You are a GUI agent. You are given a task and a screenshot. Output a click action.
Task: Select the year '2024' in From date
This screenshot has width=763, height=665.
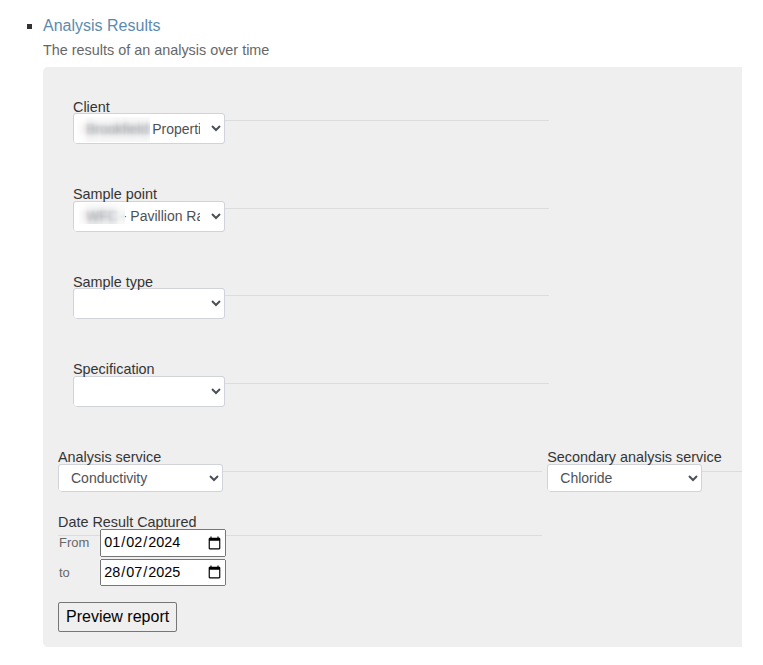coord(163,543)
